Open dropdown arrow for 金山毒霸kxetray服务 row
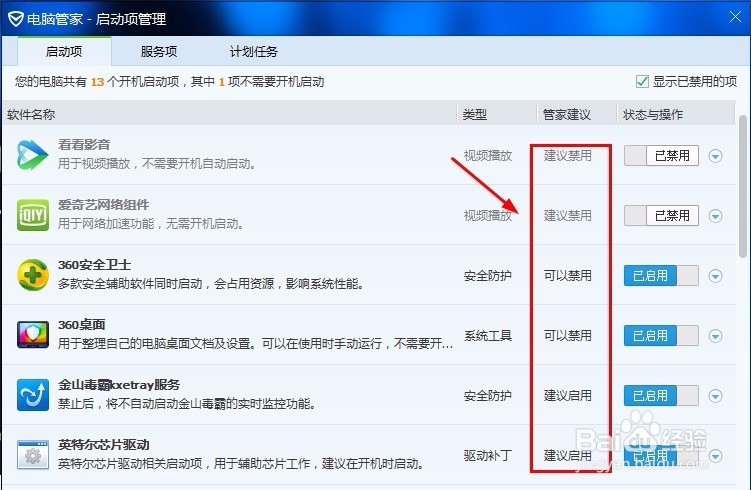The height and width of the screenshot is (490, 751). (x=716, y=396)
